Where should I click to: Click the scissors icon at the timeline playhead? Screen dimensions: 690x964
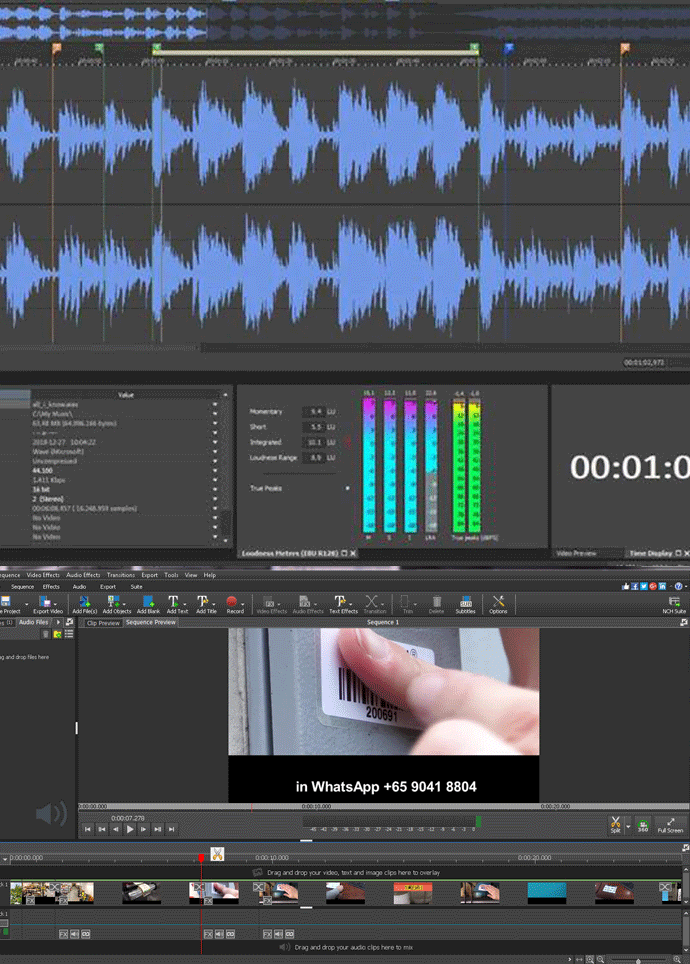click(217, 854)
